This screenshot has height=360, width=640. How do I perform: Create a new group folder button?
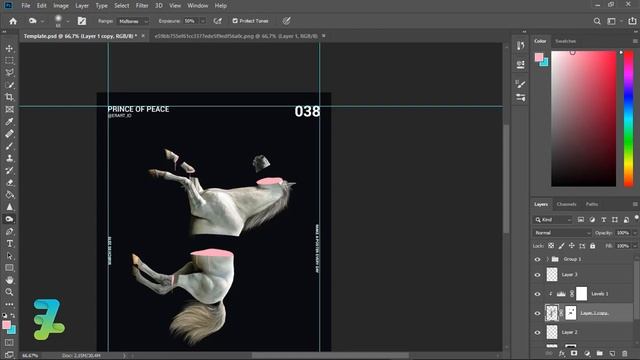coord(599,353)
